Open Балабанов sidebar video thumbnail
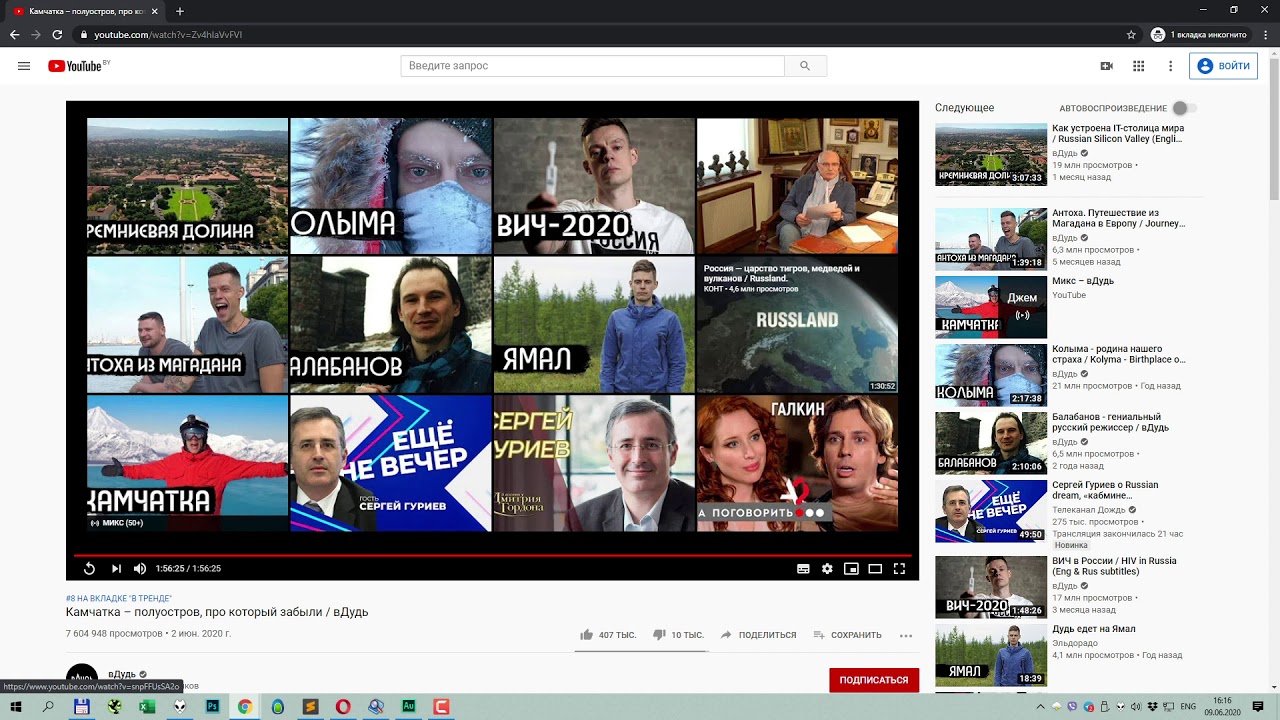Viewport: 1280px width, 720px height. 991,443
